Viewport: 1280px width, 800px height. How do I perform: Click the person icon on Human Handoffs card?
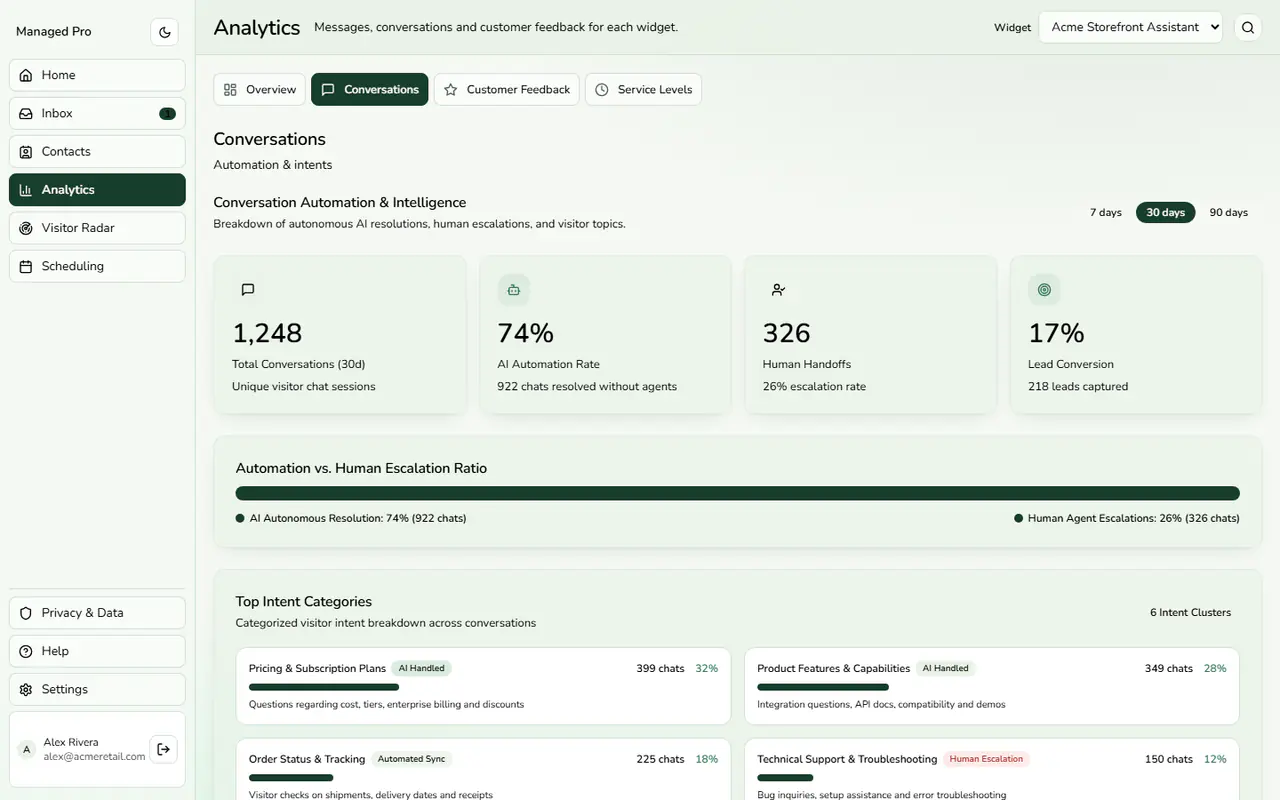(x=778, y=290)
